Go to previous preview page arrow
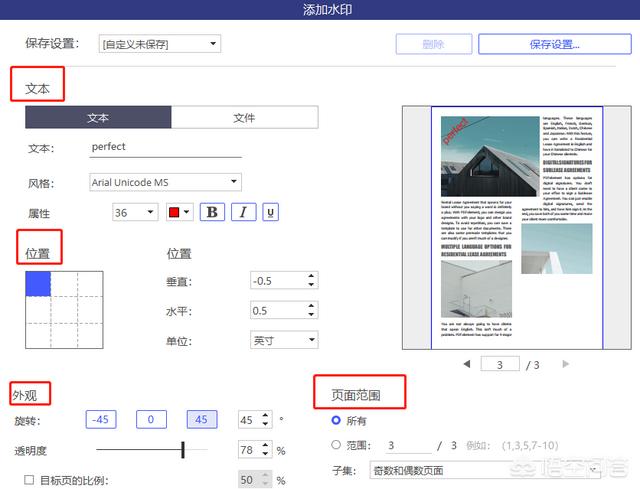640x489 pixels. (467, 364)
